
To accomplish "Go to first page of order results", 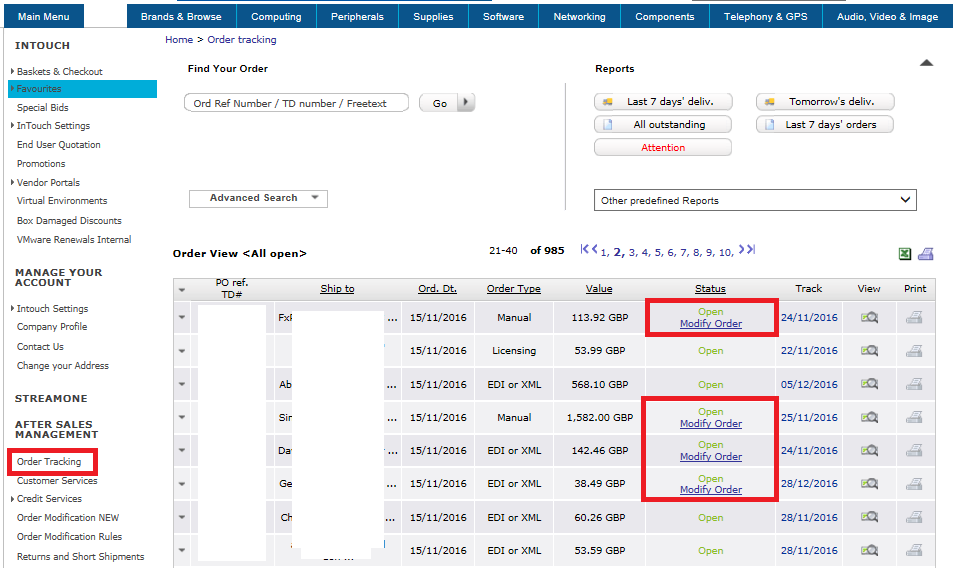I will [x=589, y=250].
